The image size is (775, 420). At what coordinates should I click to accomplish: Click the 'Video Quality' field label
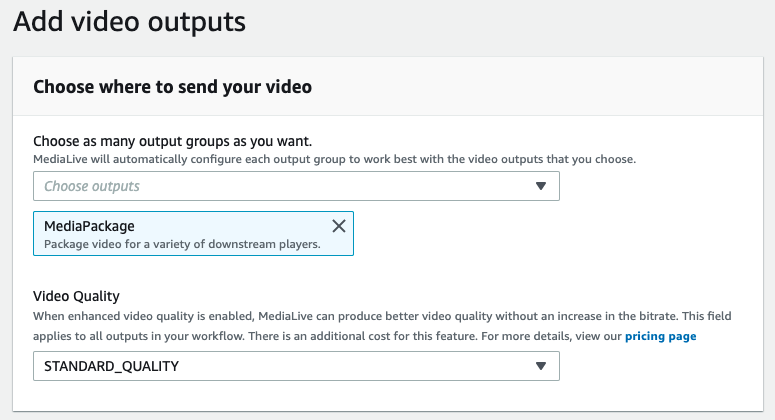click(76, 296)
